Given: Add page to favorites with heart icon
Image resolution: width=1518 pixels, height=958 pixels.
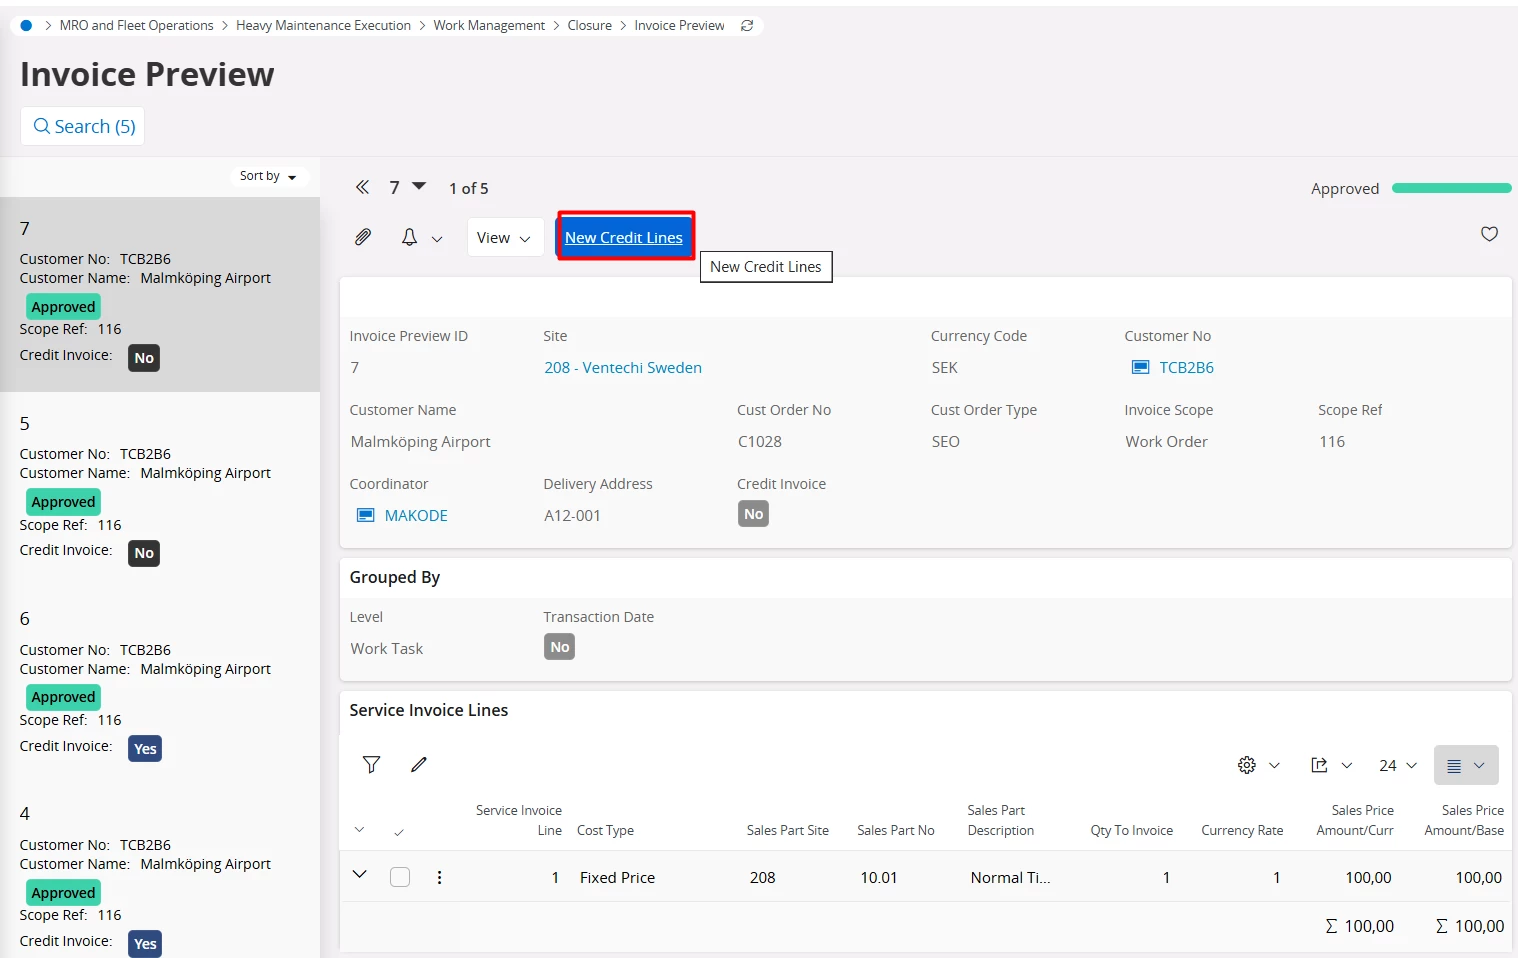Looking at the screenshot, I should tap(1489, 234).
